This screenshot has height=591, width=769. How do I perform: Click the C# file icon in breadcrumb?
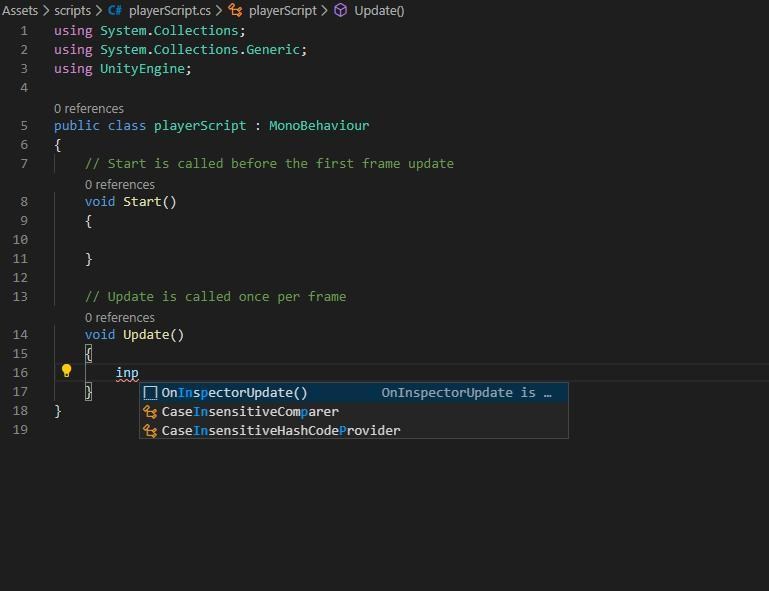pos(115,10)
